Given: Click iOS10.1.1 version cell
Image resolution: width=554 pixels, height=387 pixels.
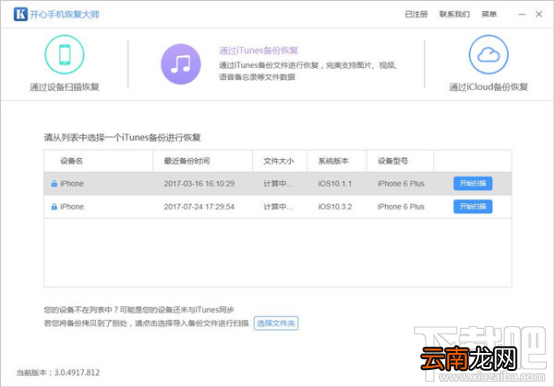Looking at the screenshot, I should 335,184.
